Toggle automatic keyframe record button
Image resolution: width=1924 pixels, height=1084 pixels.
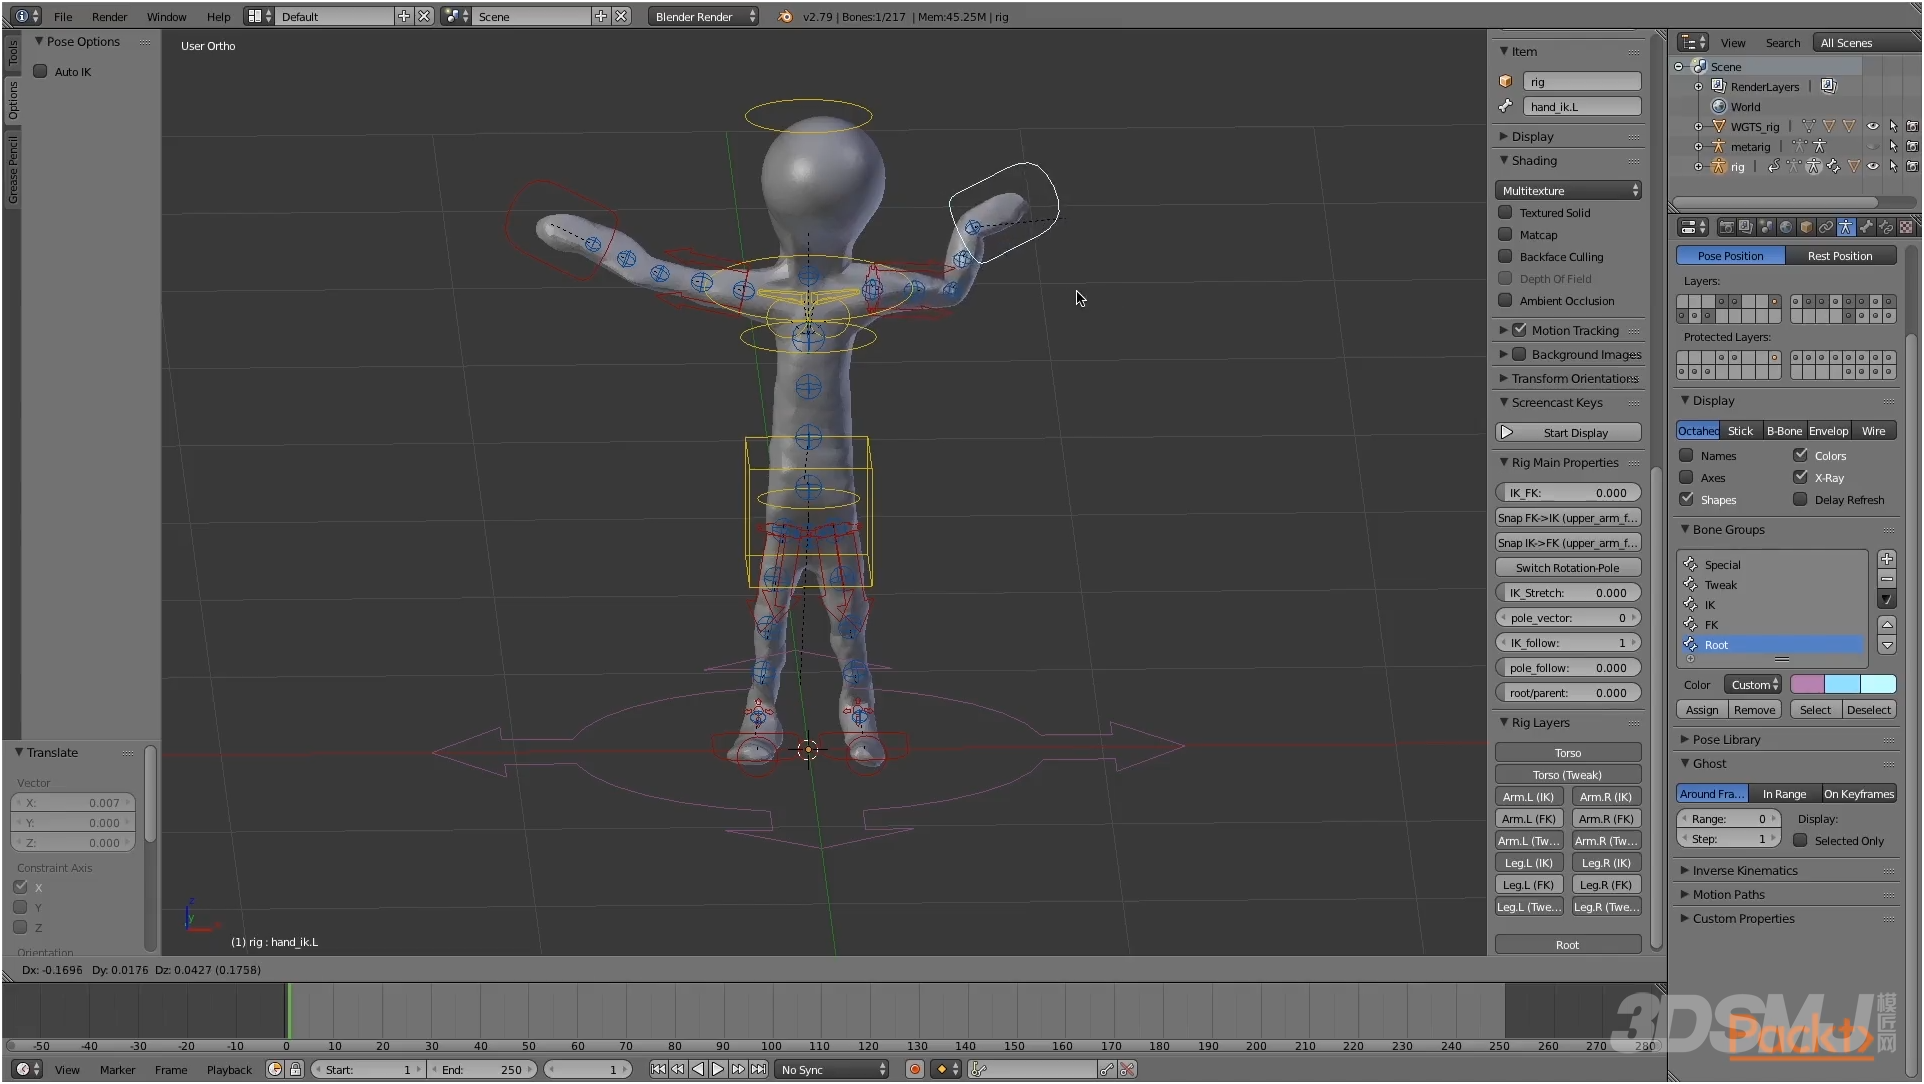tap(914, 1069)
